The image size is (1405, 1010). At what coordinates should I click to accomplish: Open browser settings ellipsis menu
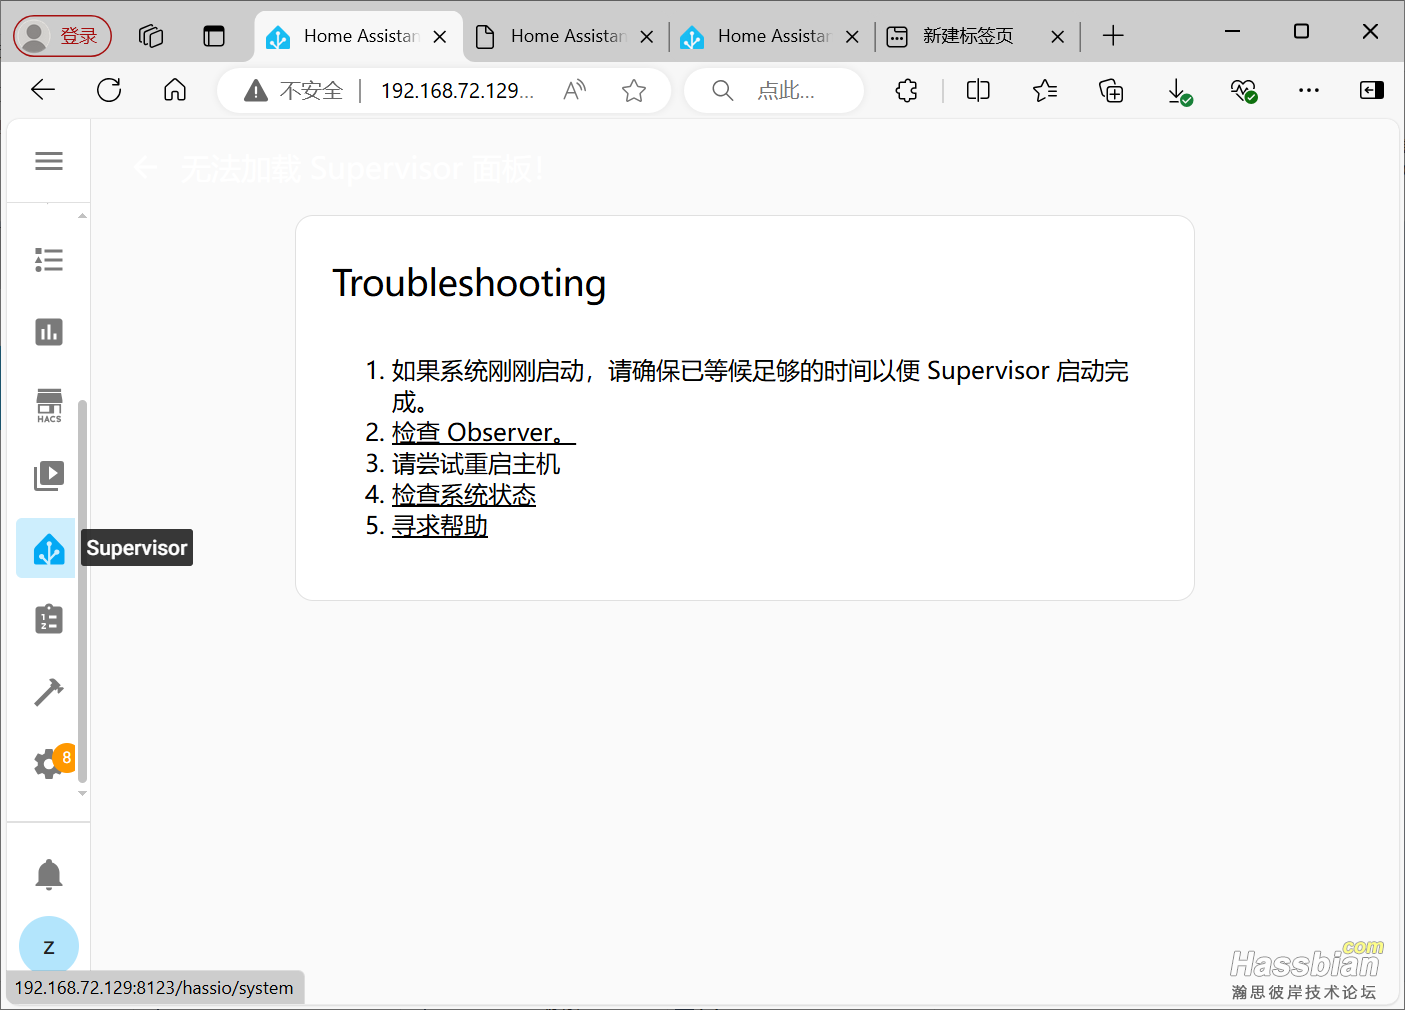point(1308,90)
